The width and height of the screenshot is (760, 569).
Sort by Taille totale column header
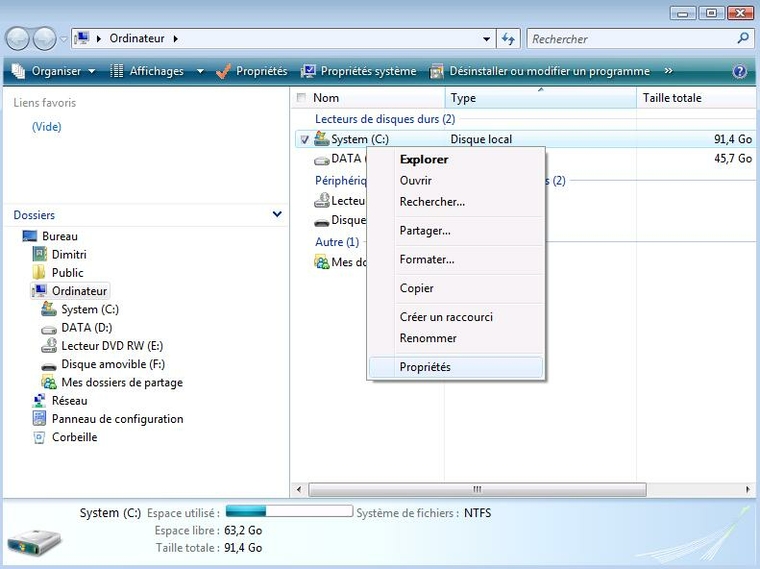pyautogui.click(x=672, y=98)
